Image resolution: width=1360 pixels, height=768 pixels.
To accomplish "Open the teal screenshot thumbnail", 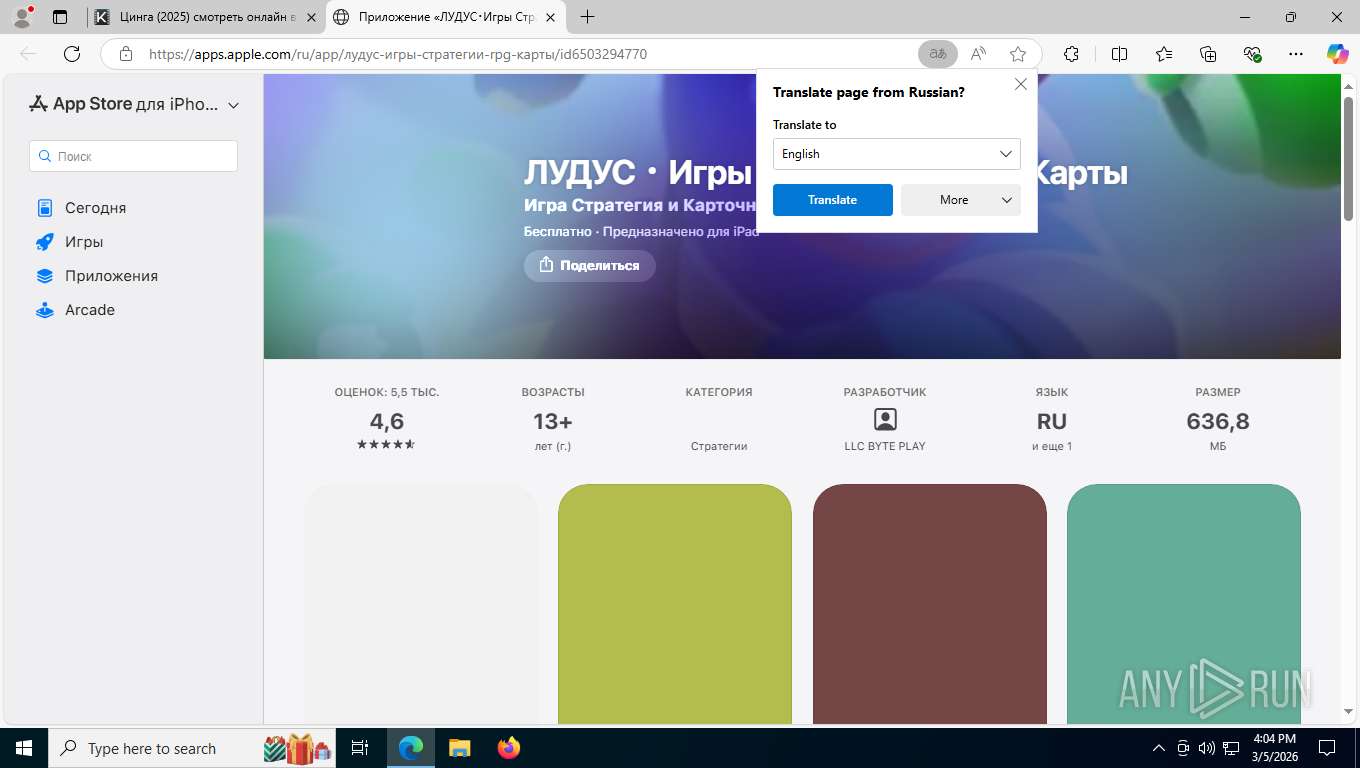I will point(1184,604).
